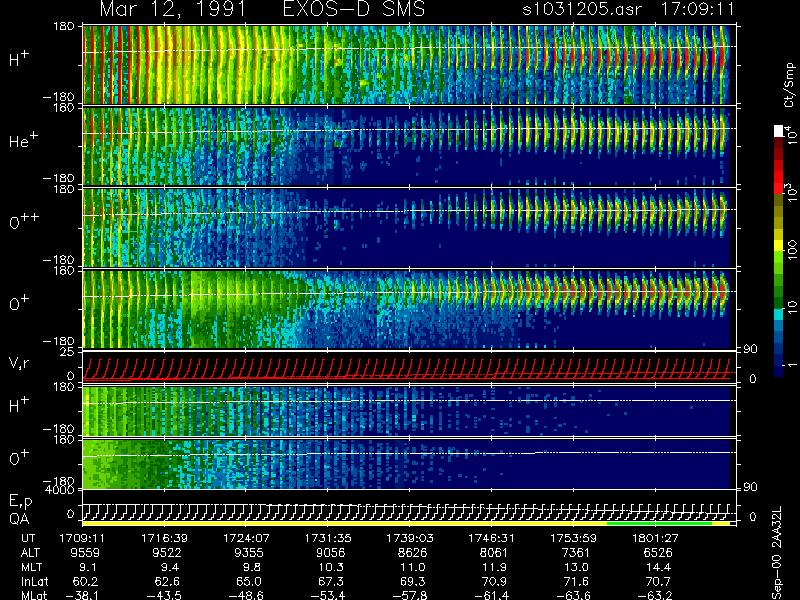Click the UT value '1709:11'

point(83,538)
